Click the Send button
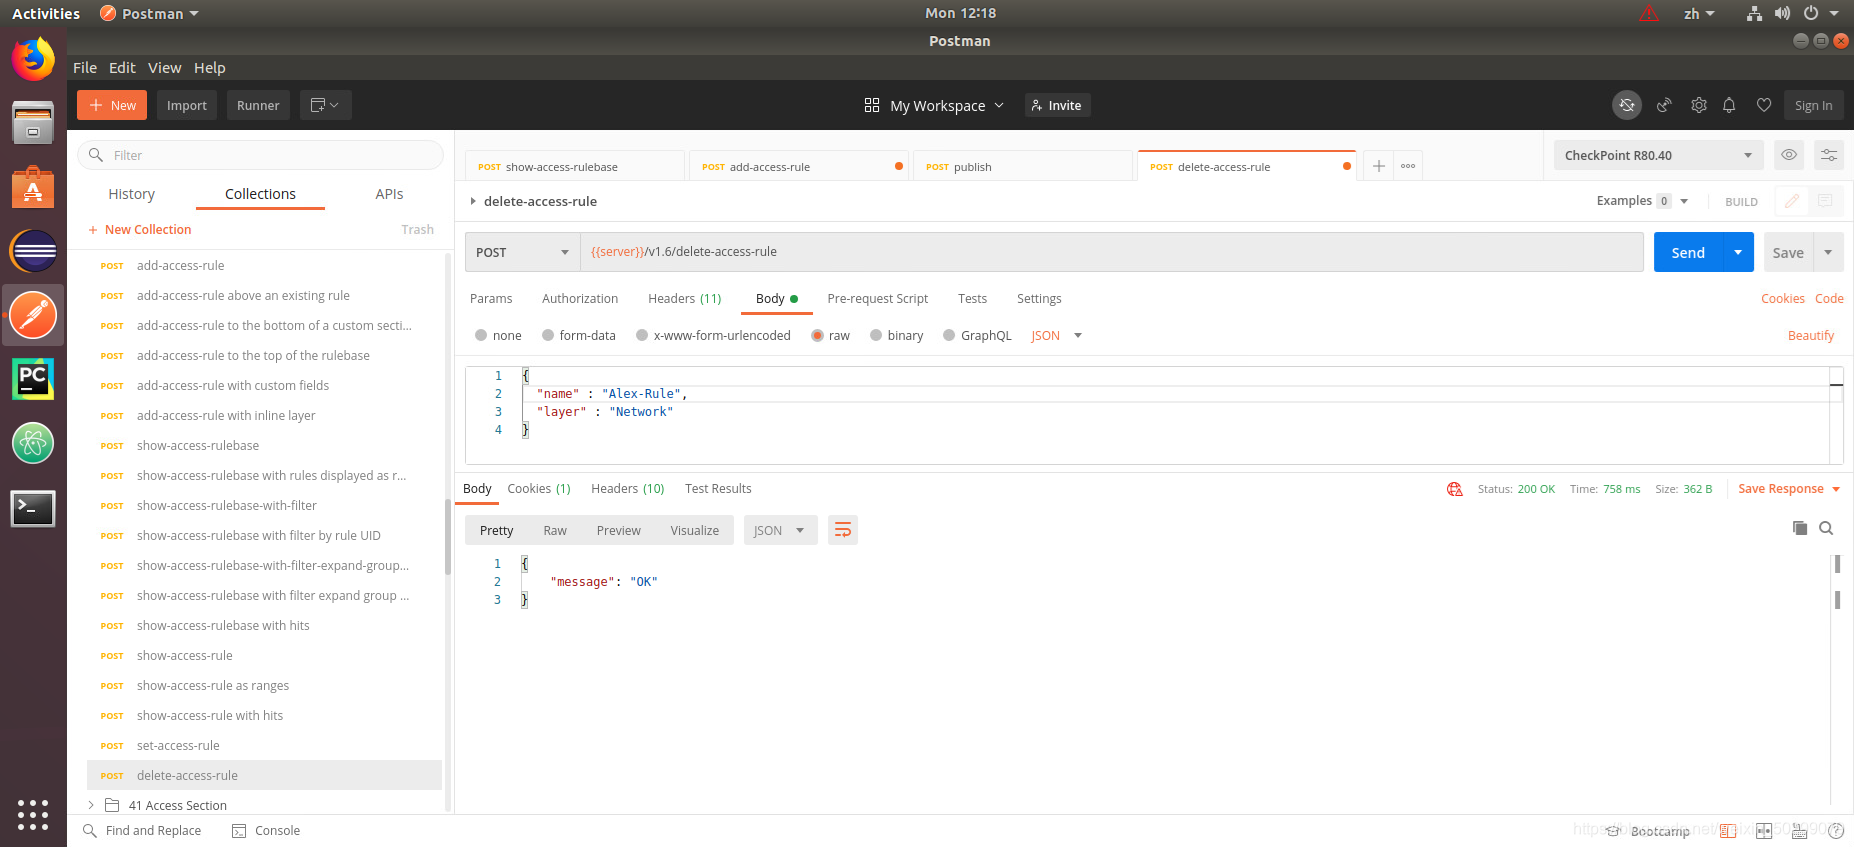The height and width of the screenshot is (847, 1854). pyautogui.click(x=1688, y=252)
